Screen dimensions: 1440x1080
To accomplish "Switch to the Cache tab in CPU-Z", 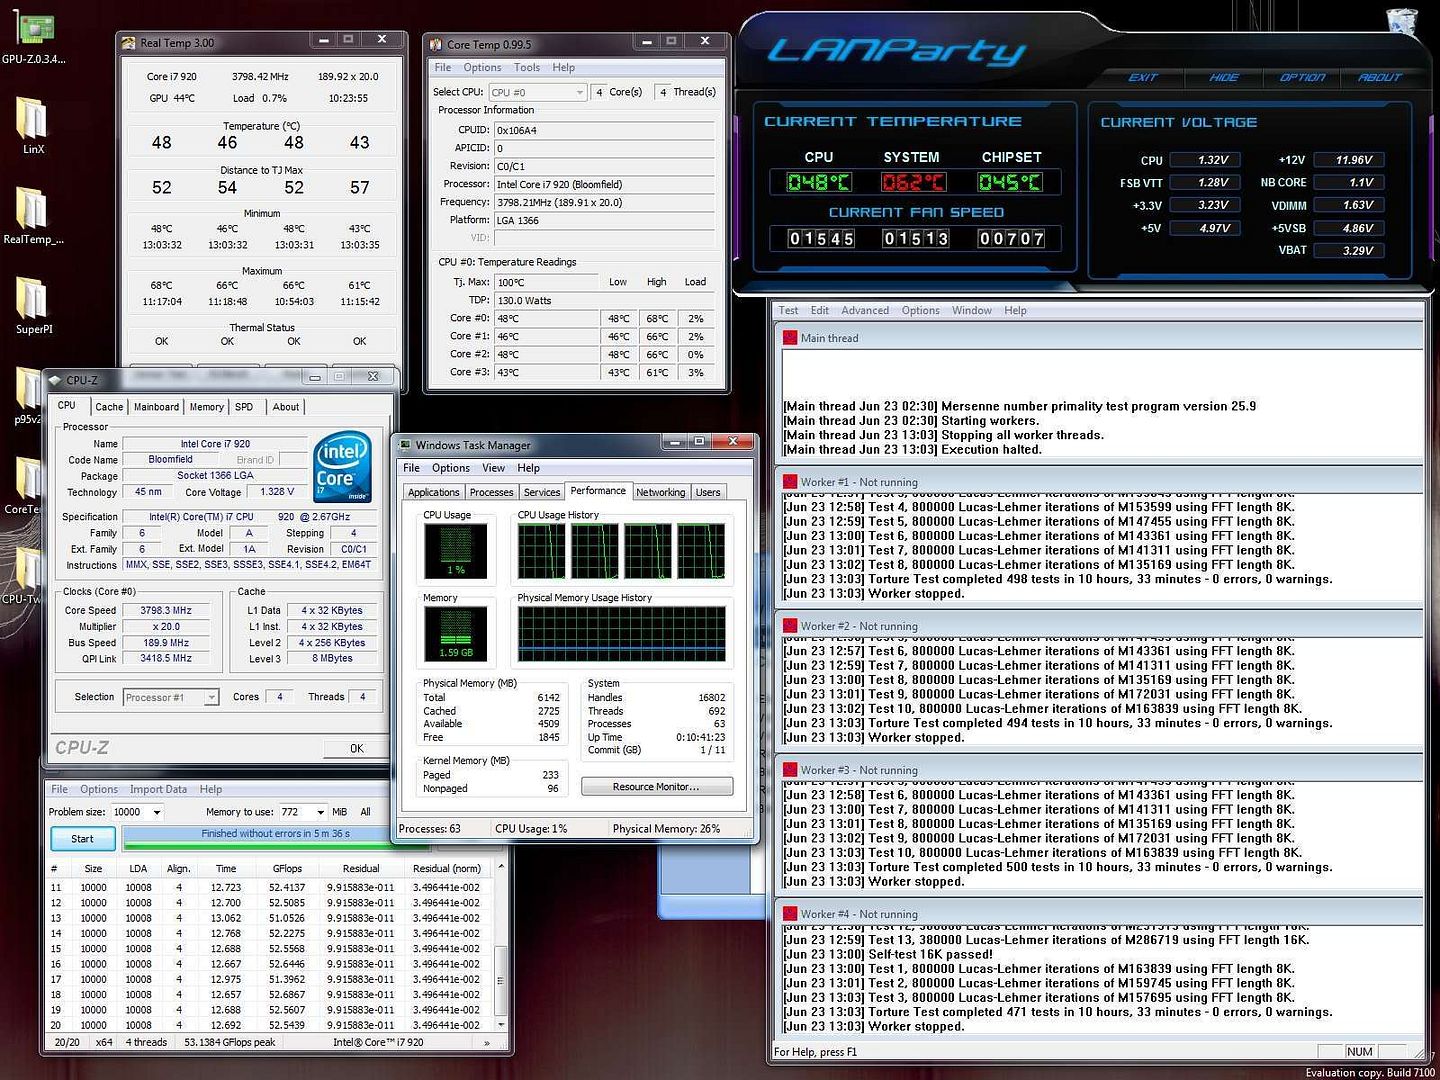I will 109,407.
